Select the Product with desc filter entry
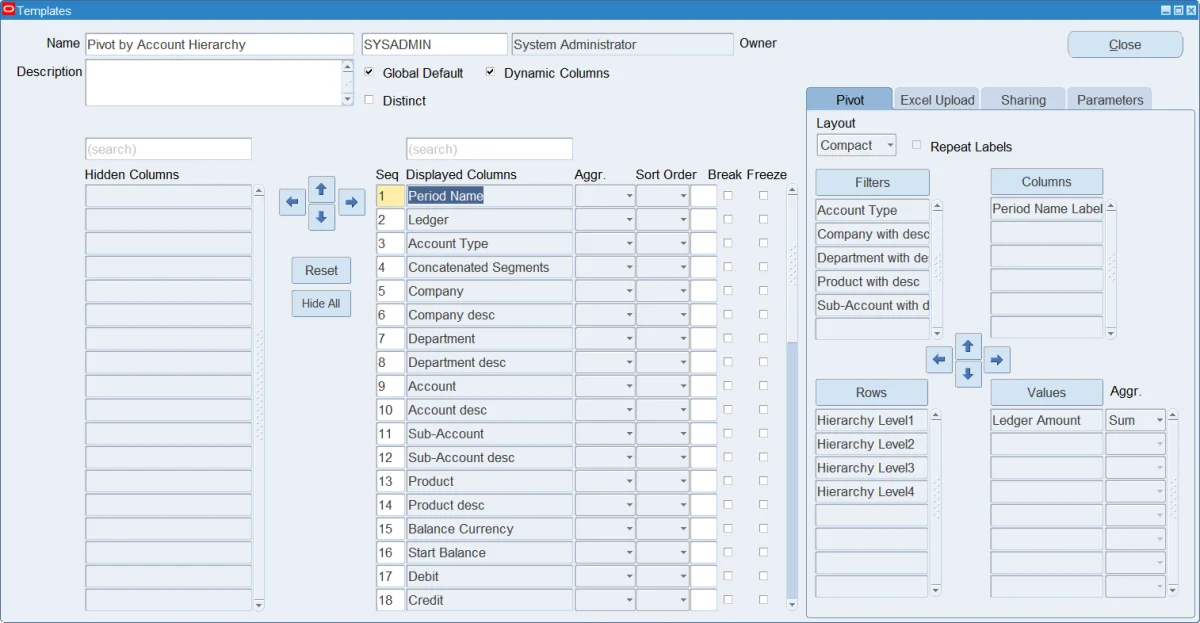 coord(872,281)
